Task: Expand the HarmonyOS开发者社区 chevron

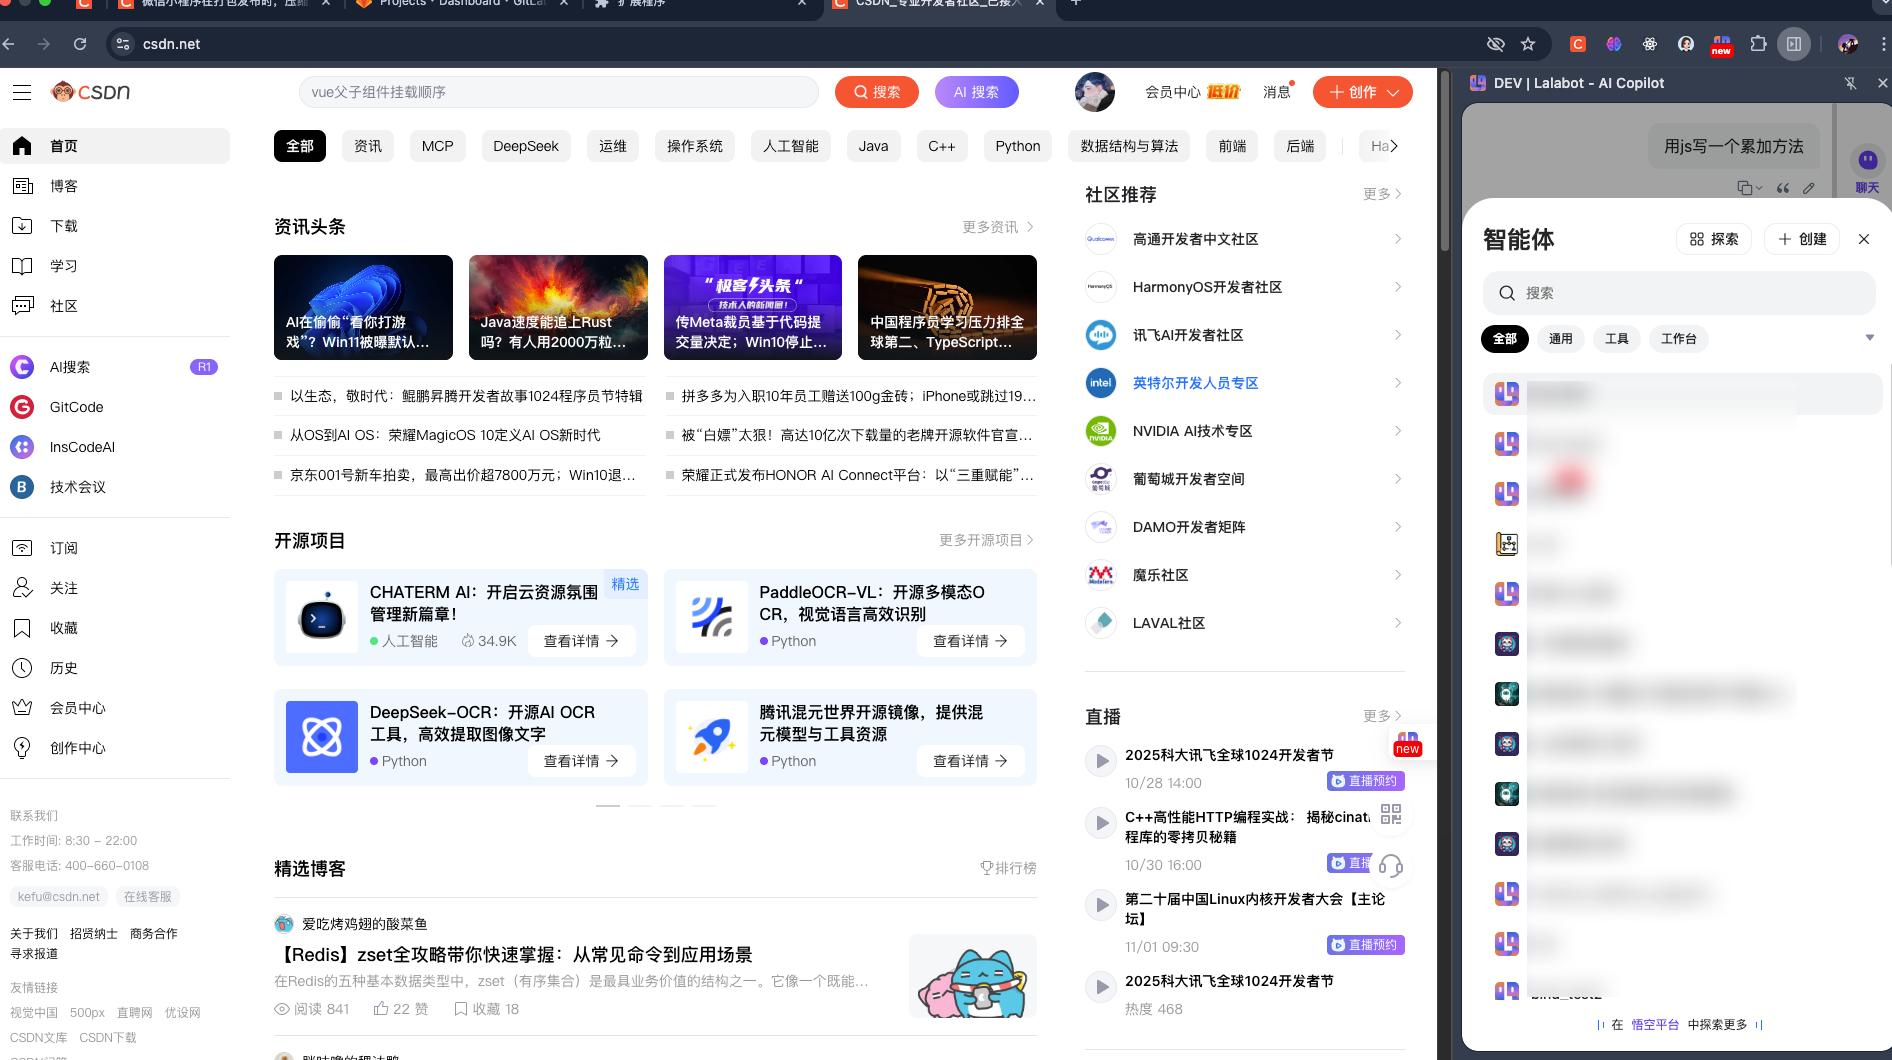Action: (x=1398, y=287)
